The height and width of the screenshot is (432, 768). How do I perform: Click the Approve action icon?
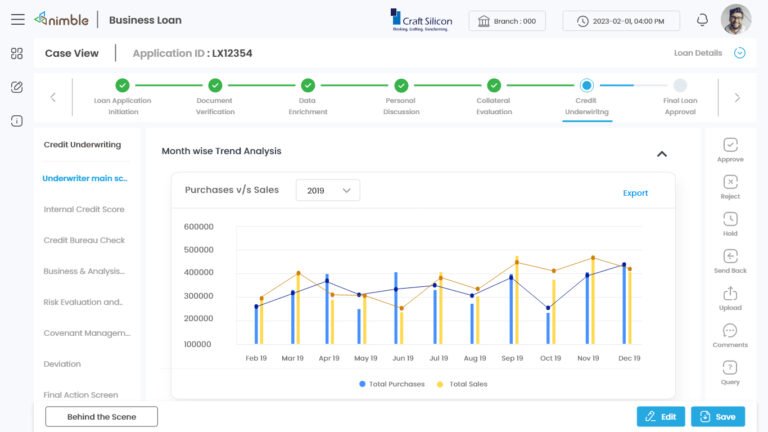(730, 145)
